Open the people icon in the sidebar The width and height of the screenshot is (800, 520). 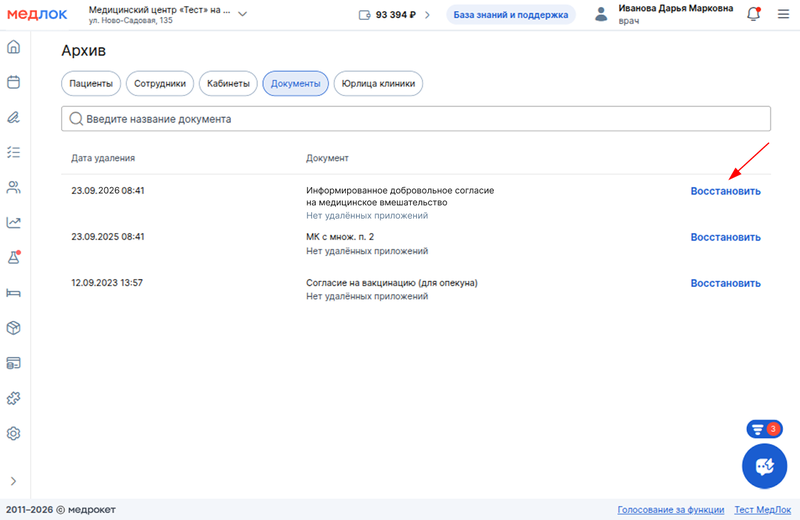[x=14, y=187]
